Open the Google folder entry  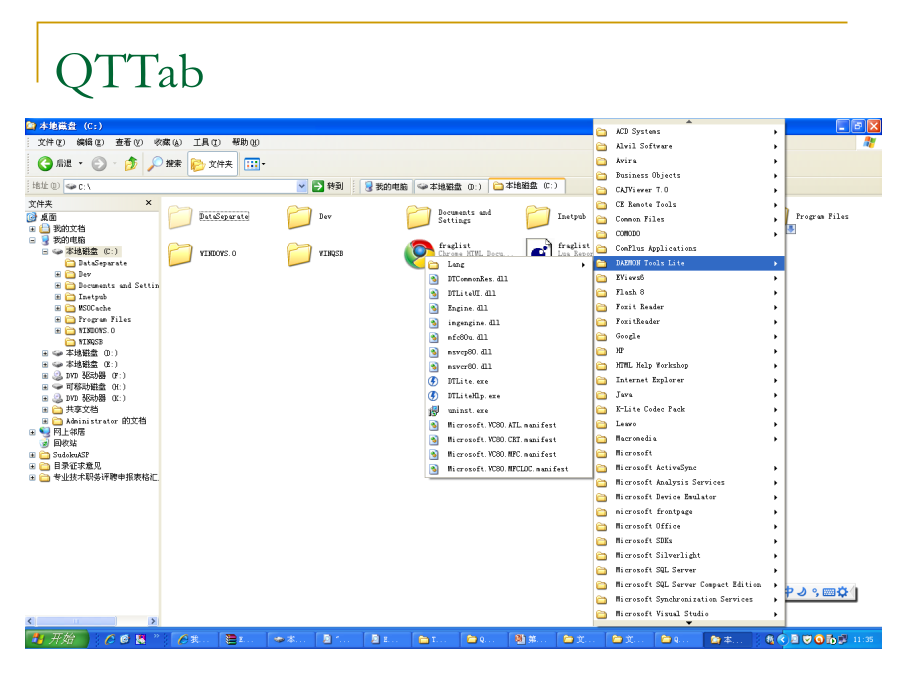689,336
